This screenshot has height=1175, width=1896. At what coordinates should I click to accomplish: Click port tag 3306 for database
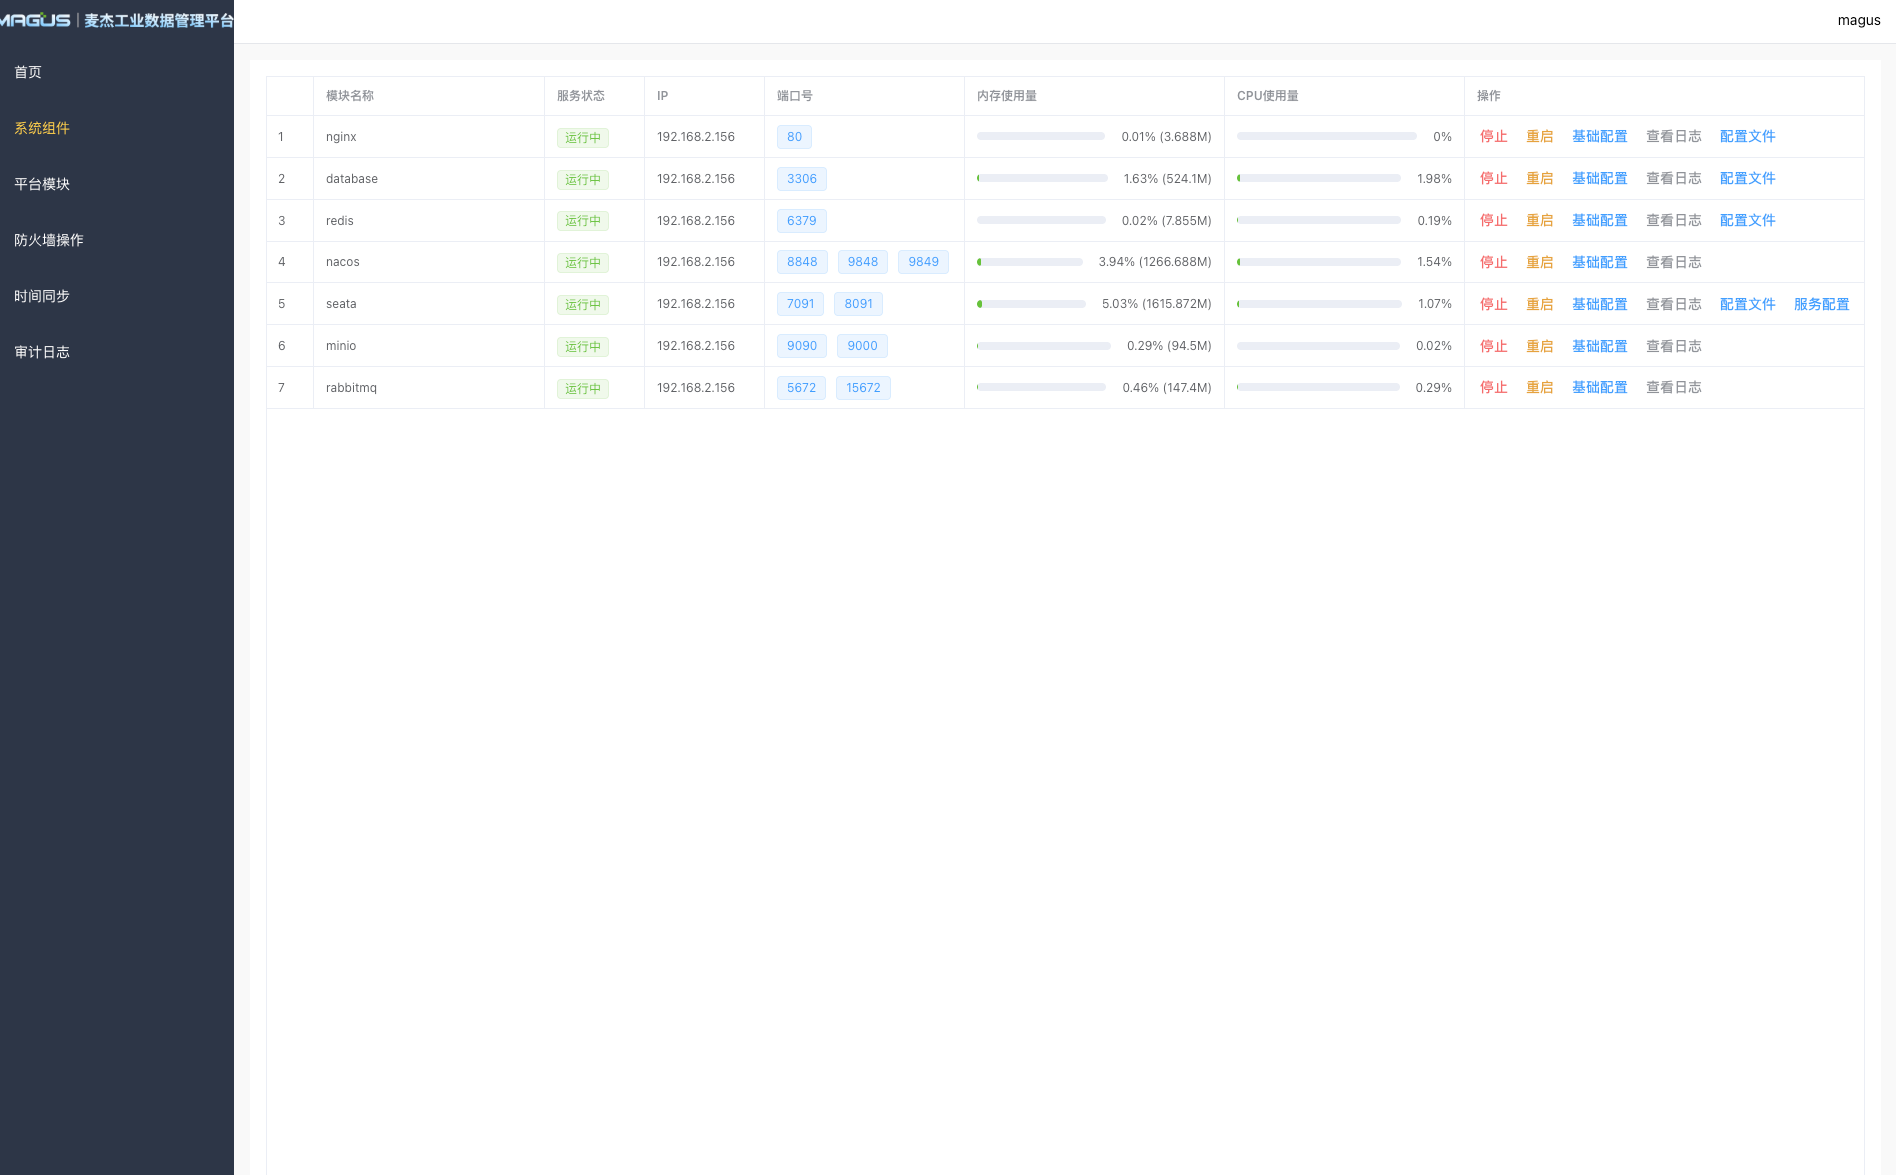801,179
